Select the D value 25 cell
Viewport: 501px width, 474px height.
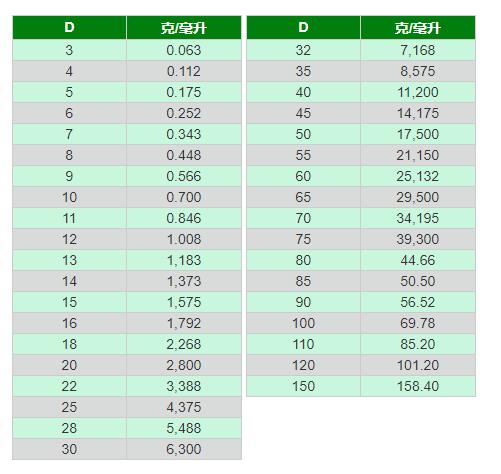click(69, 407)
